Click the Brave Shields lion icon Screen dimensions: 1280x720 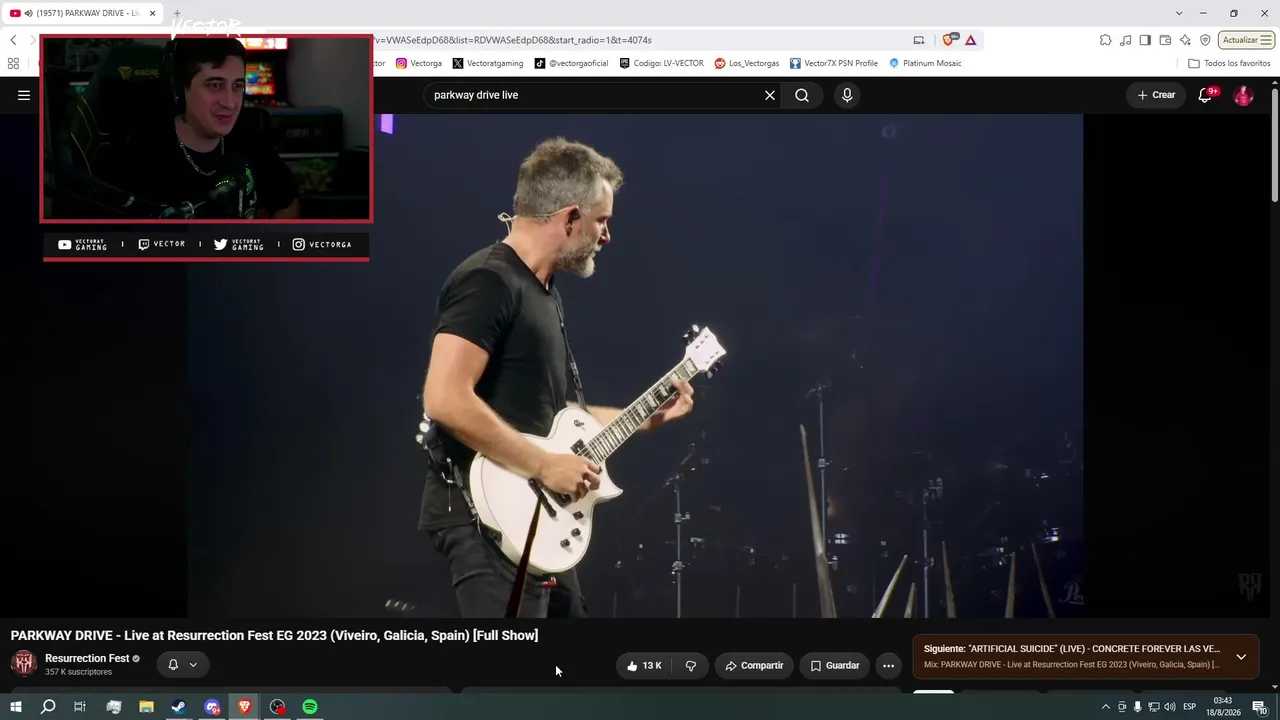click(x=949, y=40)
